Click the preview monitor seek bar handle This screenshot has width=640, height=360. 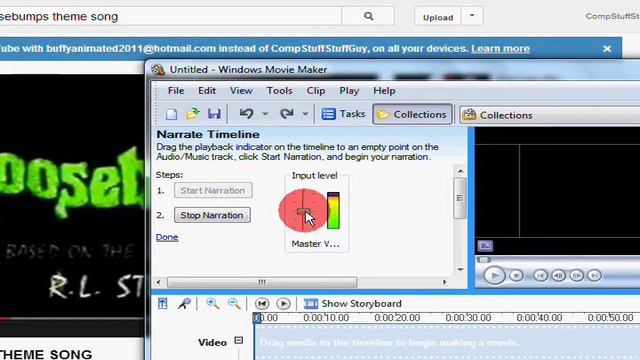click(484, 260)
